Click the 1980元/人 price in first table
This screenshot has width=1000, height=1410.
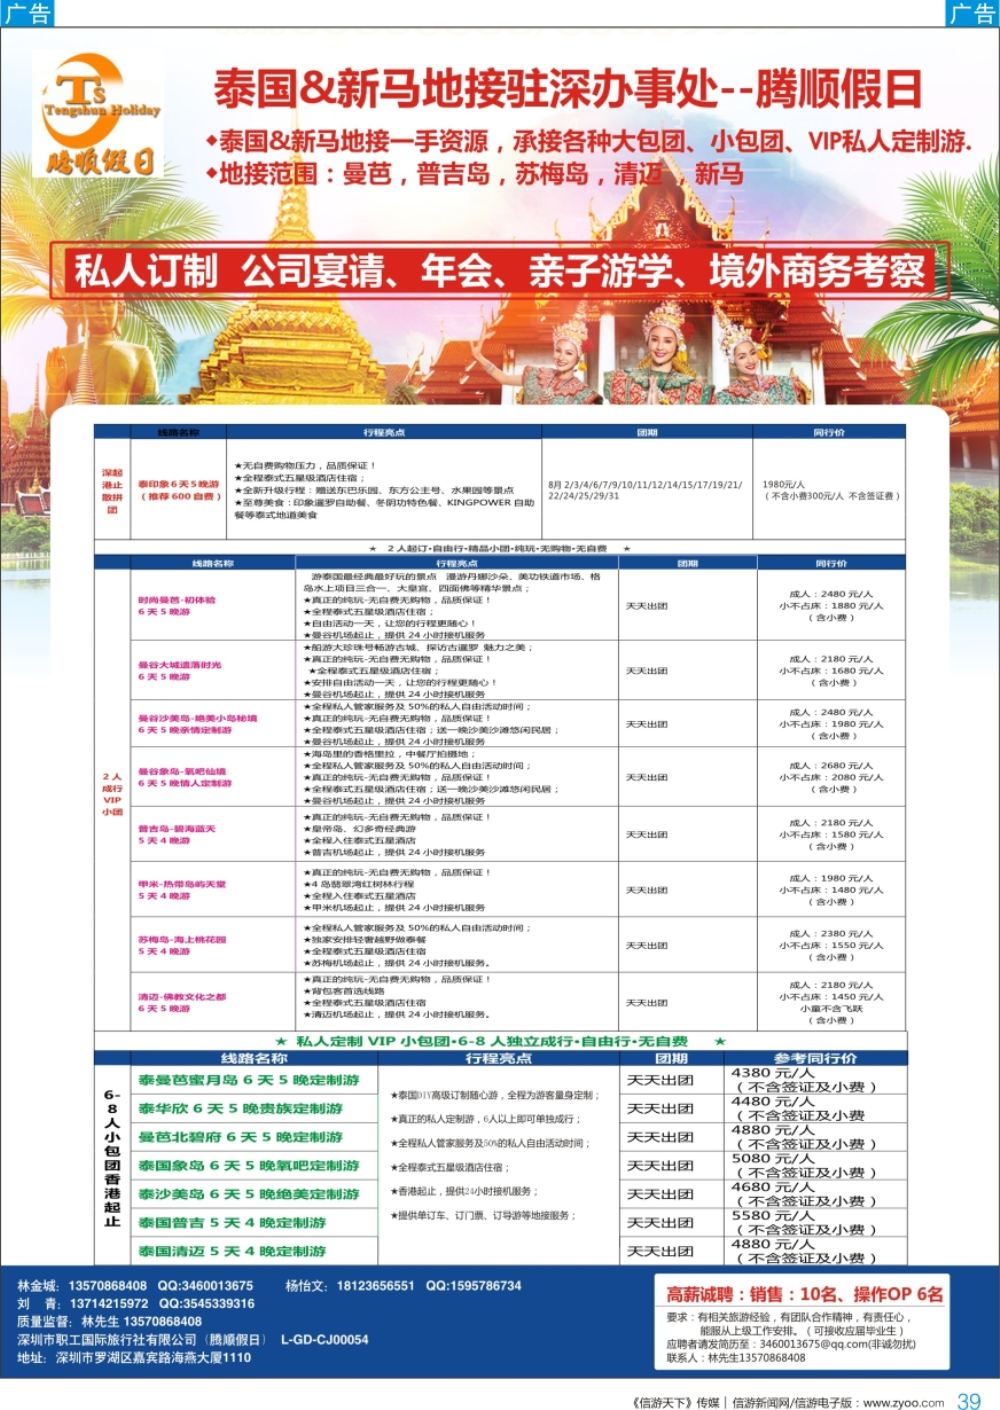pyautogui.click(x=784, y=484)
